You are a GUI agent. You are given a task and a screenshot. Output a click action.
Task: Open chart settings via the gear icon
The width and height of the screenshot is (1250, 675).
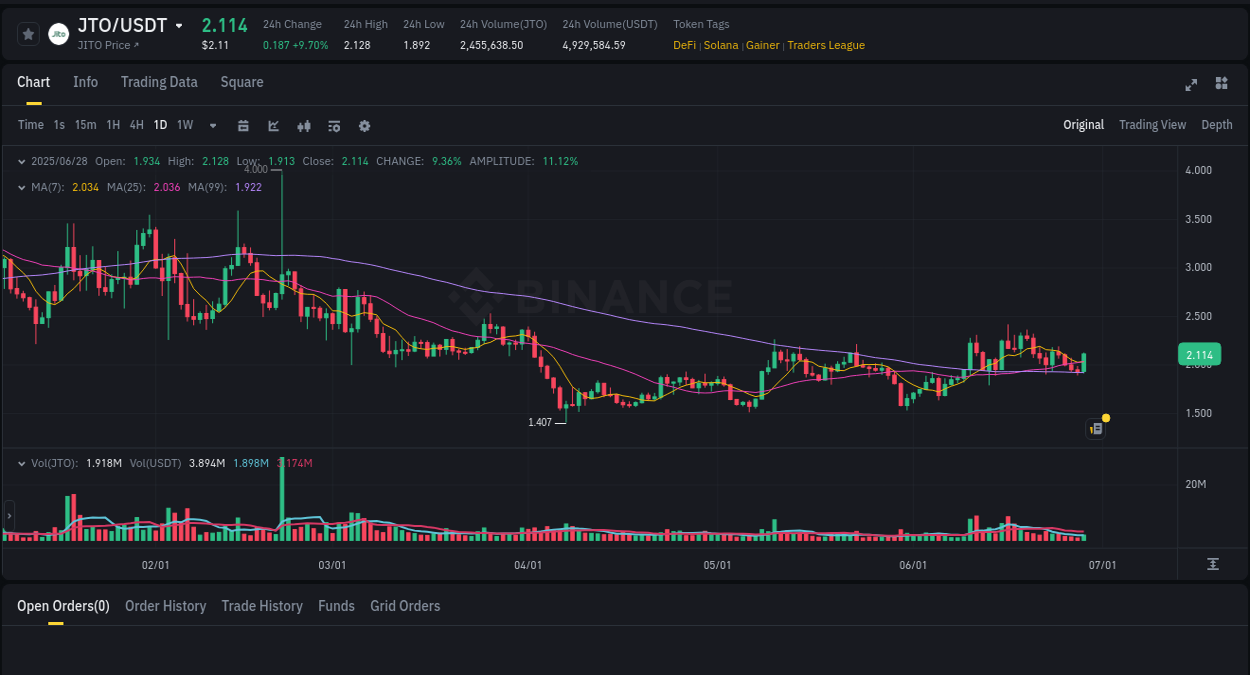(363, 125)
